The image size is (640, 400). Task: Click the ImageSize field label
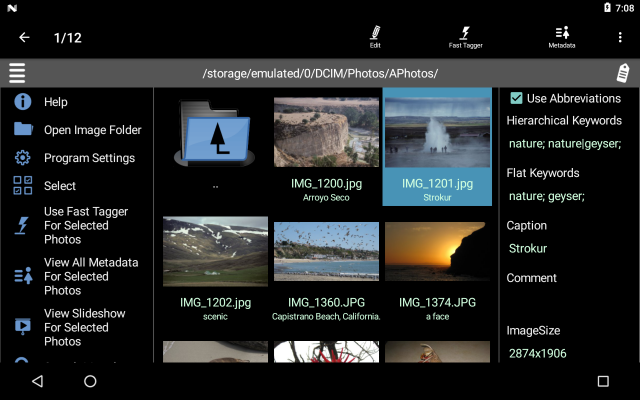click(x=533, y=331)
